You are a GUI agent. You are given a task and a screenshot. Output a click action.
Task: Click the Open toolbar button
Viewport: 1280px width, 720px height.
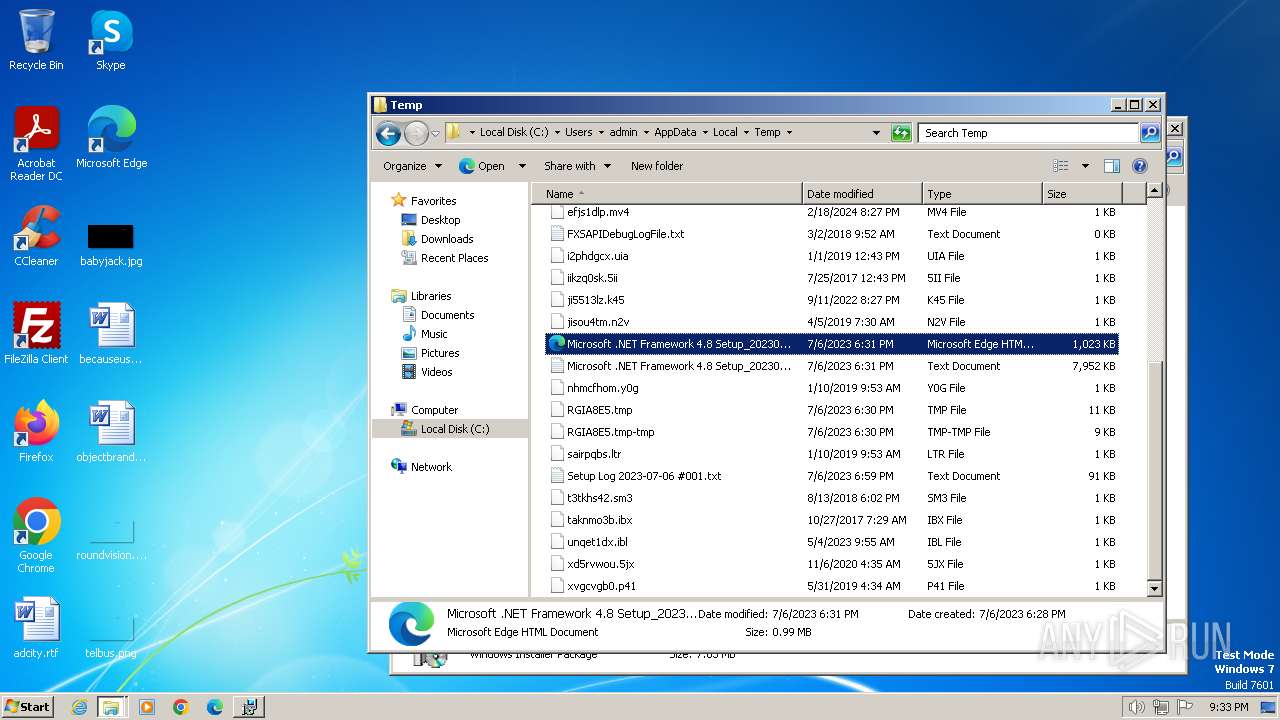tap(482, 166)
